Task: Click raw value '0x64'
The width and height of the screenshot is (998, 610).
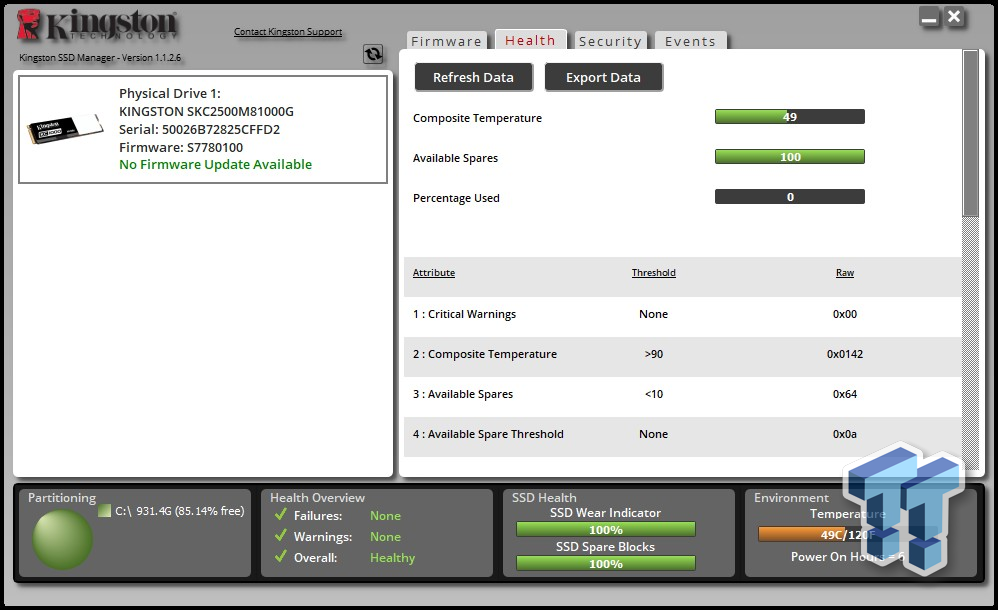Action: click(845, 394)
